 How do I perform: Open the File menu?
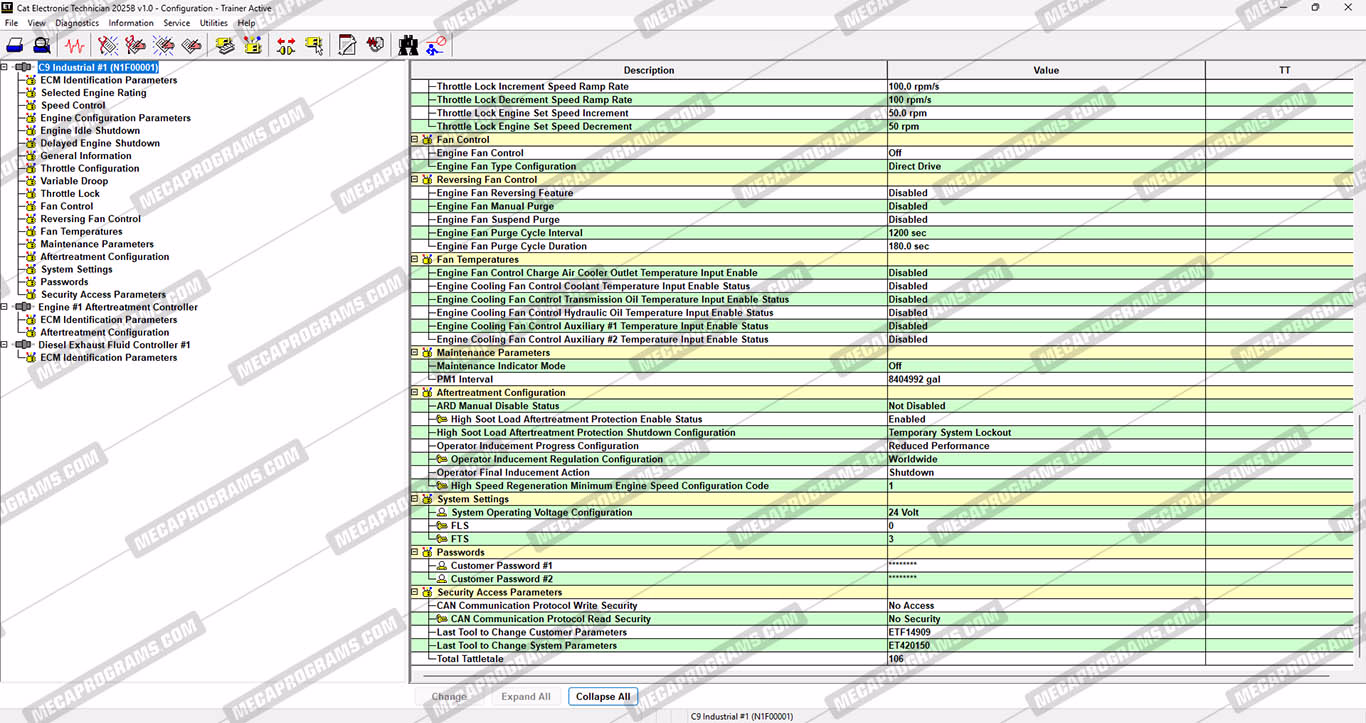12,23
